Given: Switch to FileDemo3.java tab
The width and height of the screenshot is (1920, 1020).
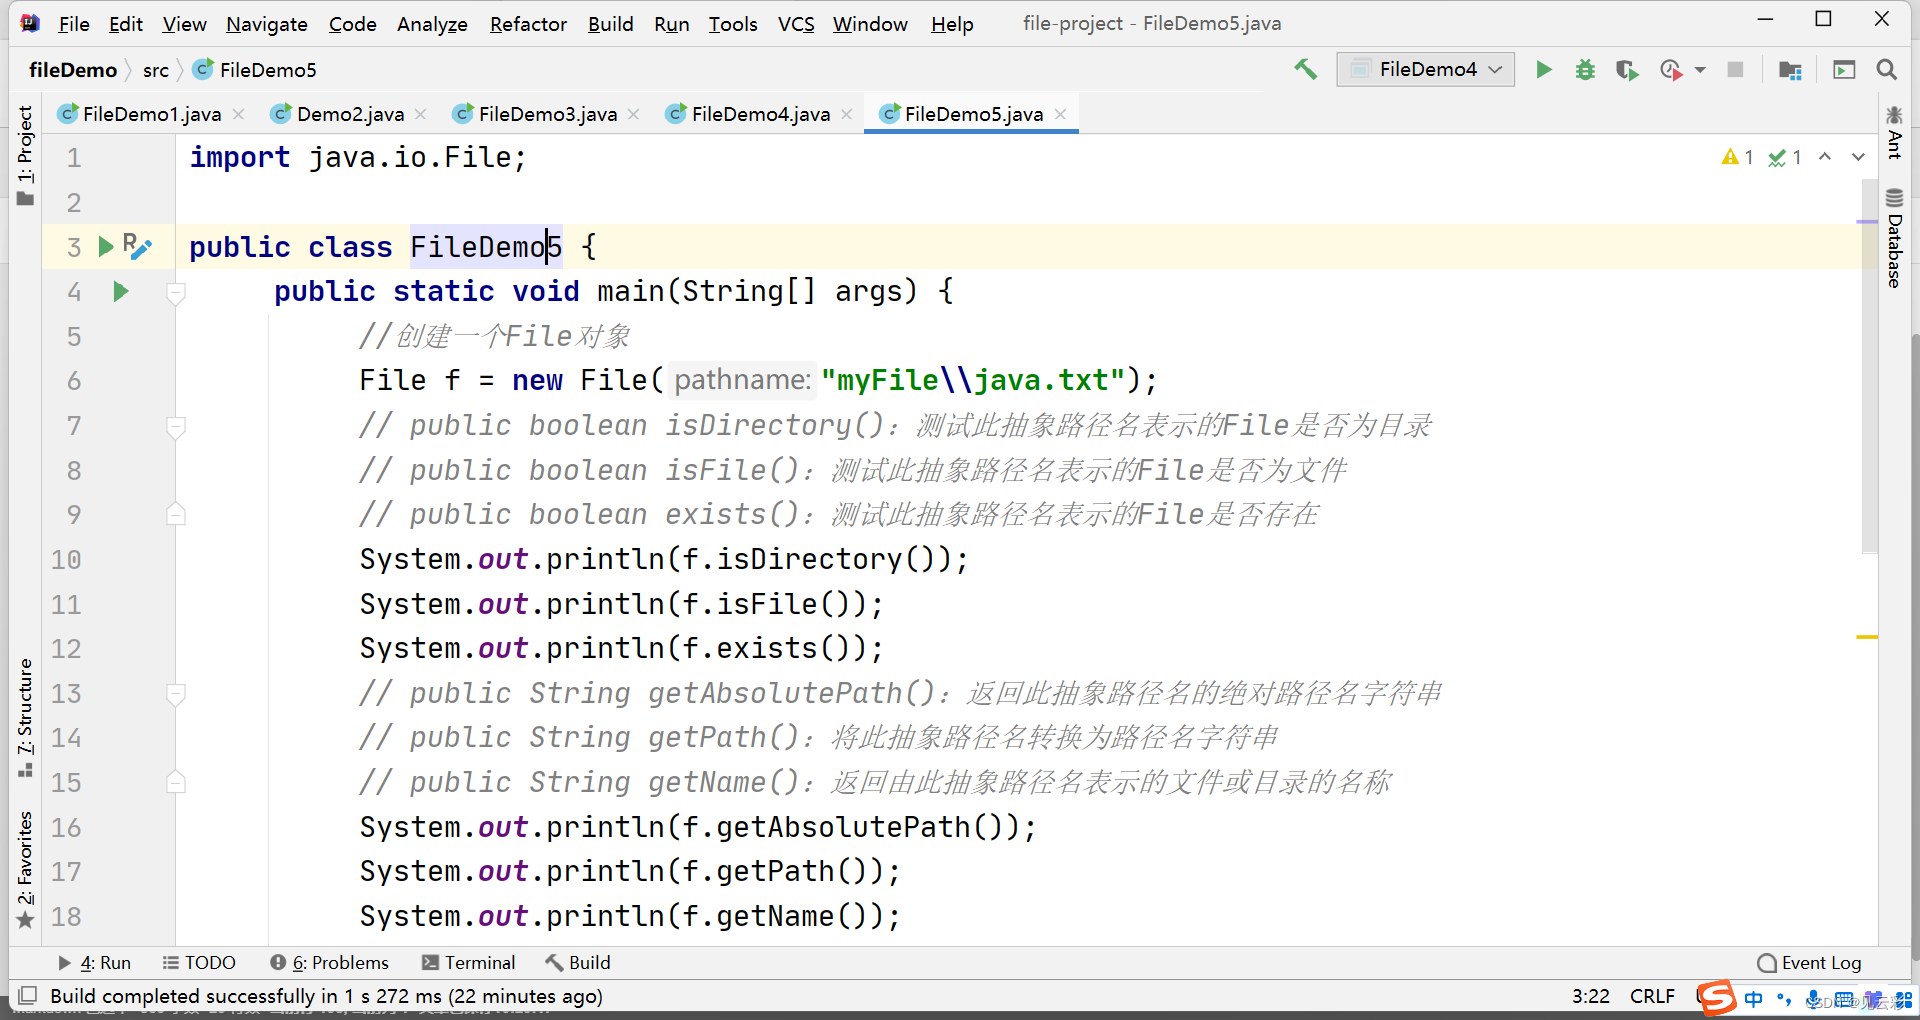Looking at the screenshot, I should point(547,114).
